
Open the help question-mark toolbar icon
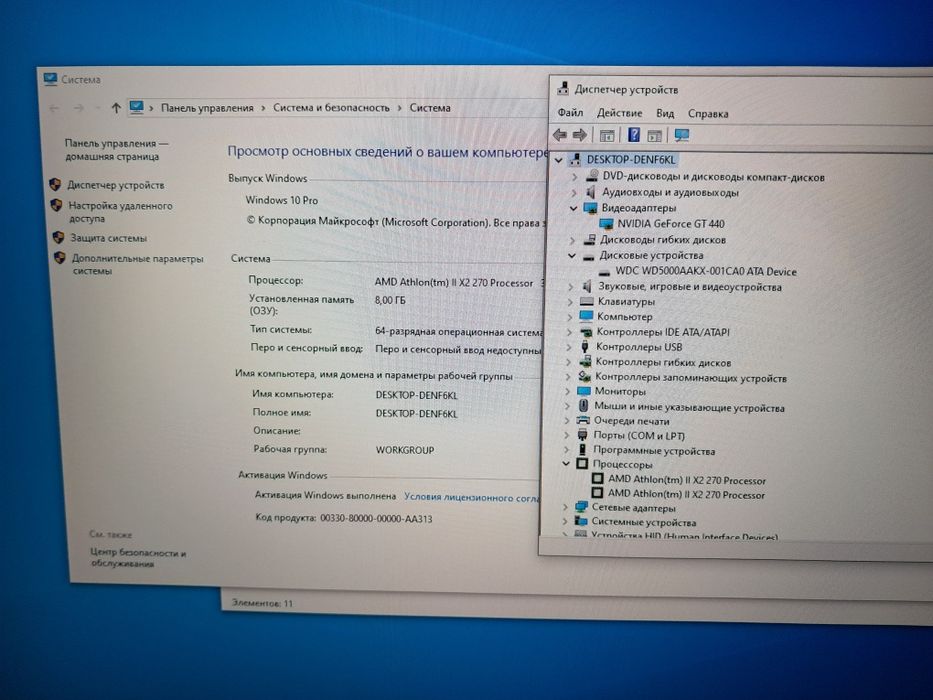634,135
